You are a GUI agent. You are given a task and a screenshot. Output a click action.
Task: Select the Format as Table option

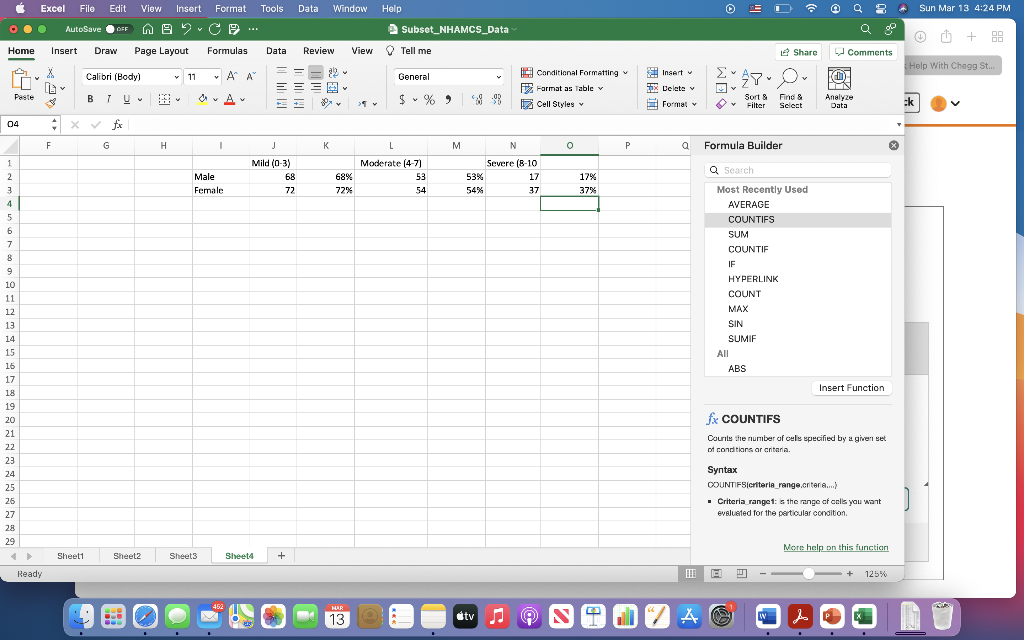click(561, 88)
